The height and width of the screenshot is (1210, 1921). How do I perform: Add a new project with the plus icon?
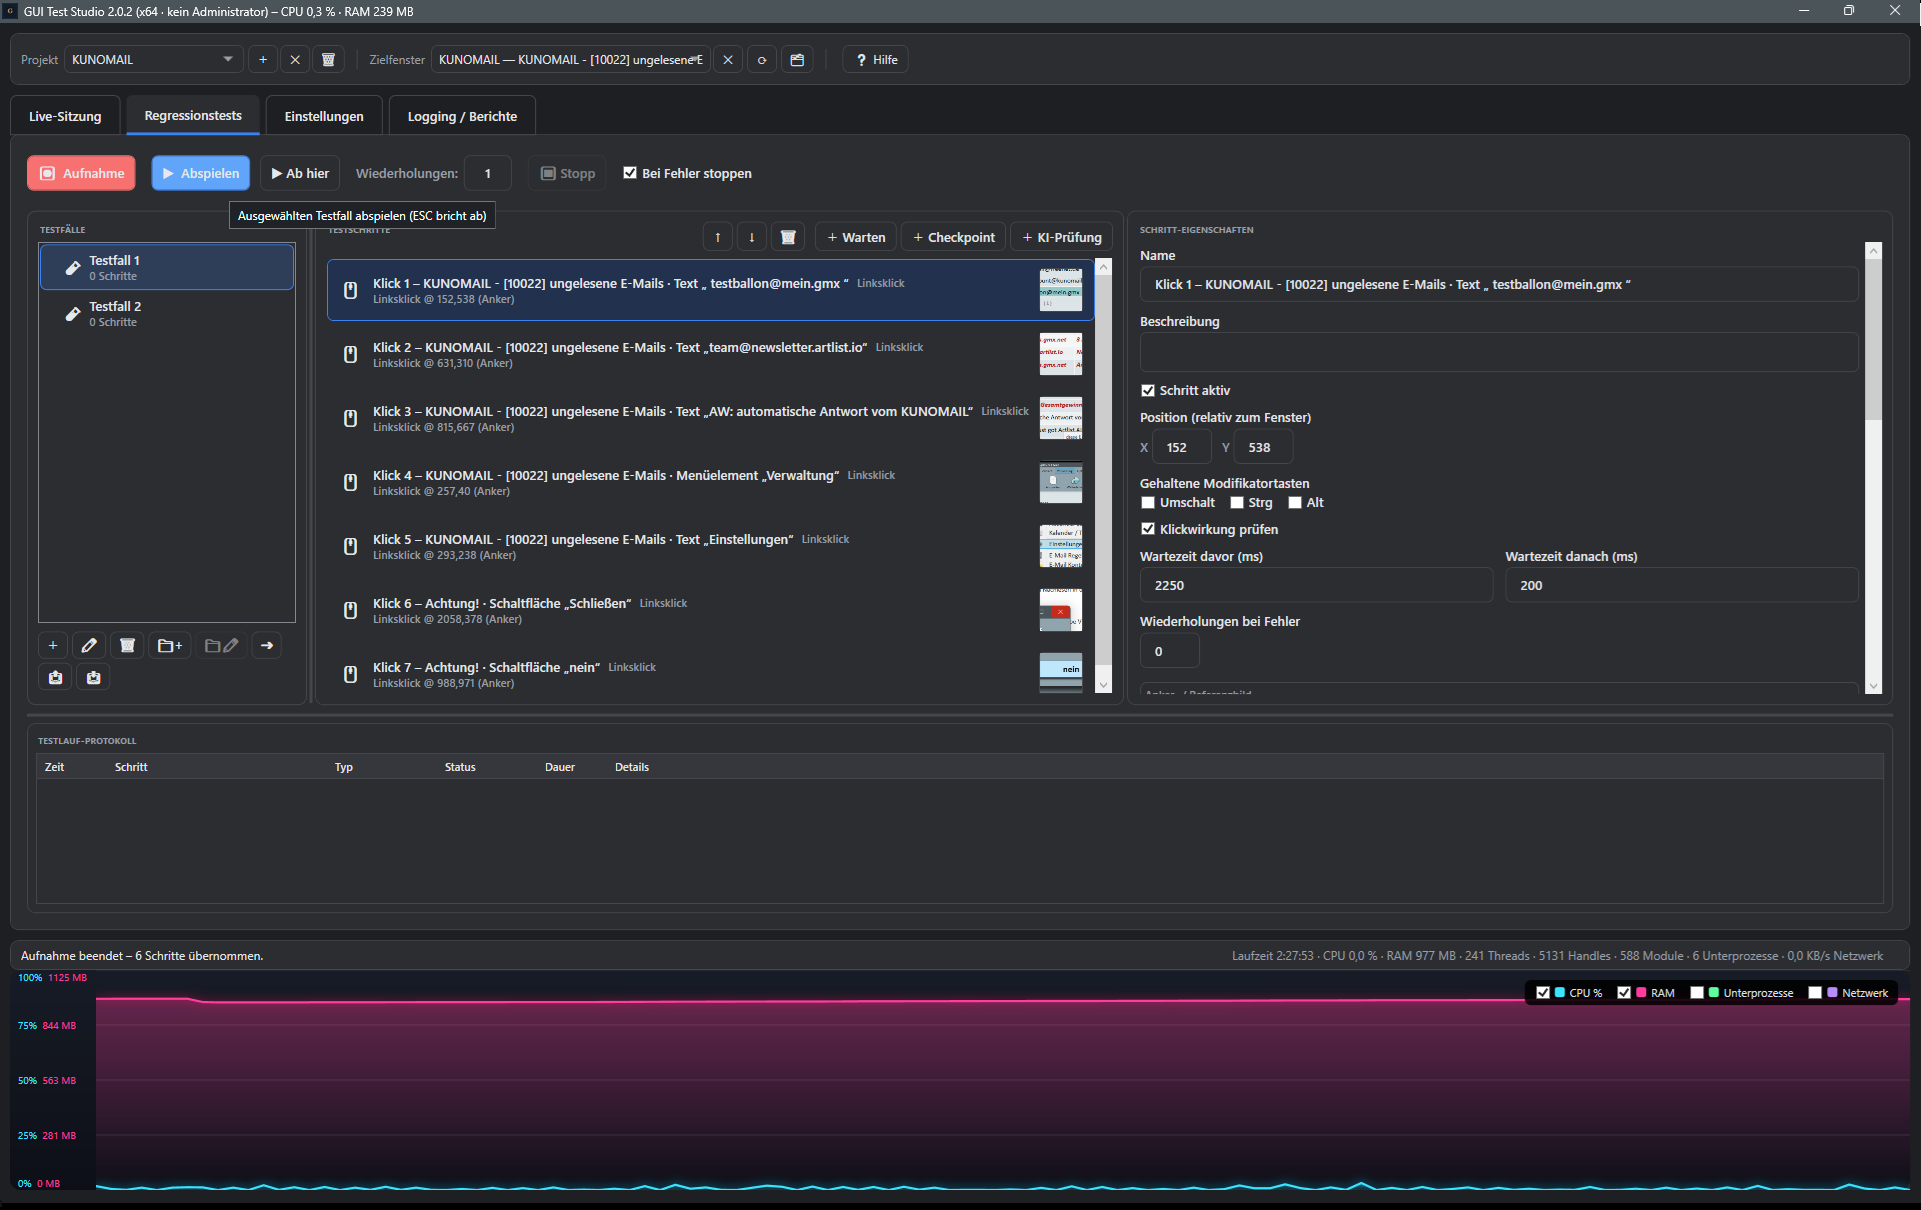pos(263,60)
